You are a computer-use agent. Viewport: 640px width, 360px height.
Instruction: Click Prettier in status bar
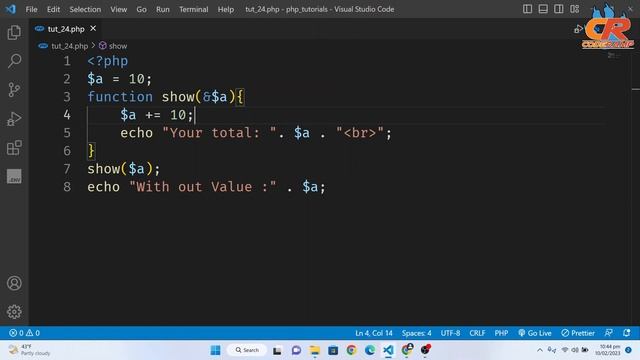coord(578,333)
